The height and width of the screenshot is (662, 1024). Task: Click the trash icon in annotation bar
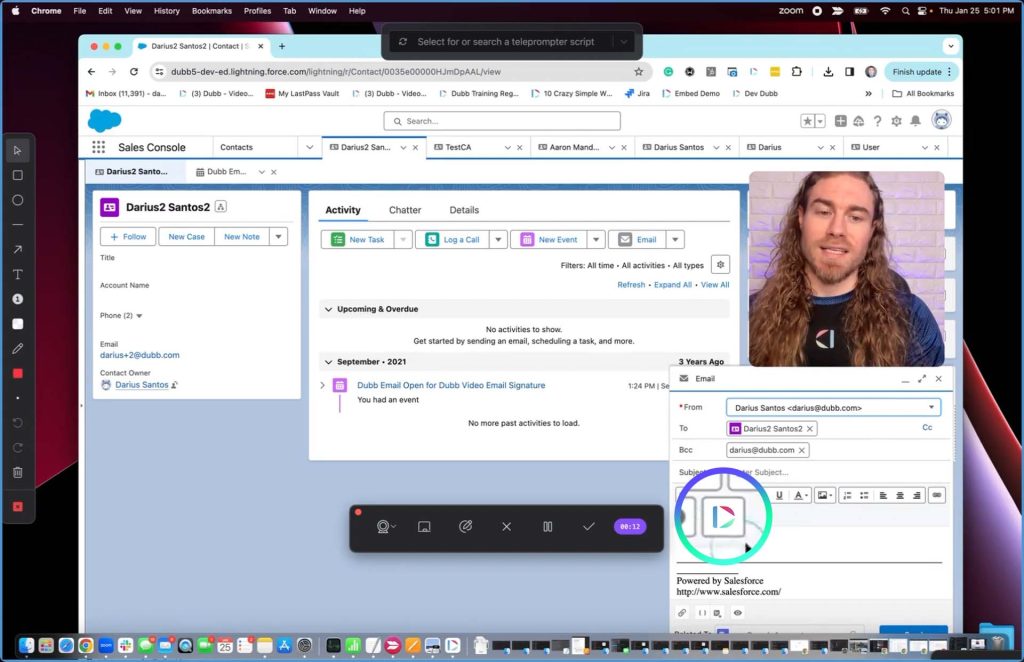pos(18,472)
